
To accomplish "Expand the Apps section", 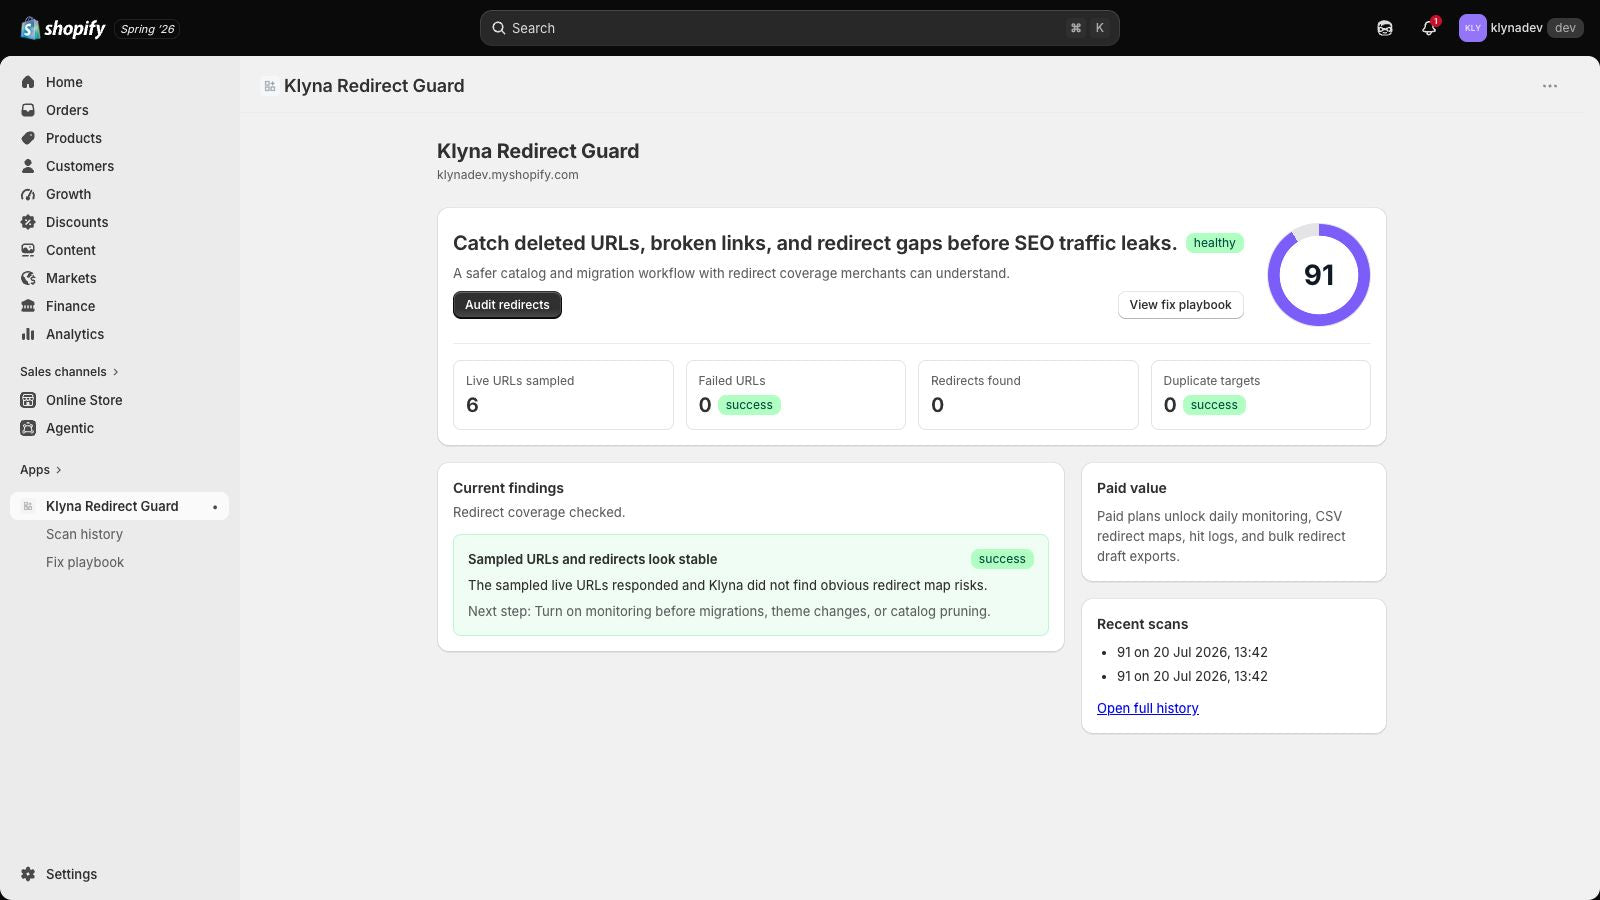I will (41, 470).
